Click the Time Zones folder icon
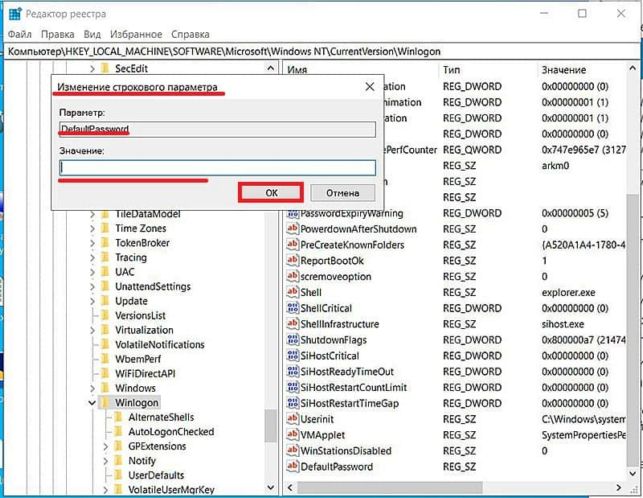Screen dimensions: 643x498 click(105, 228)
